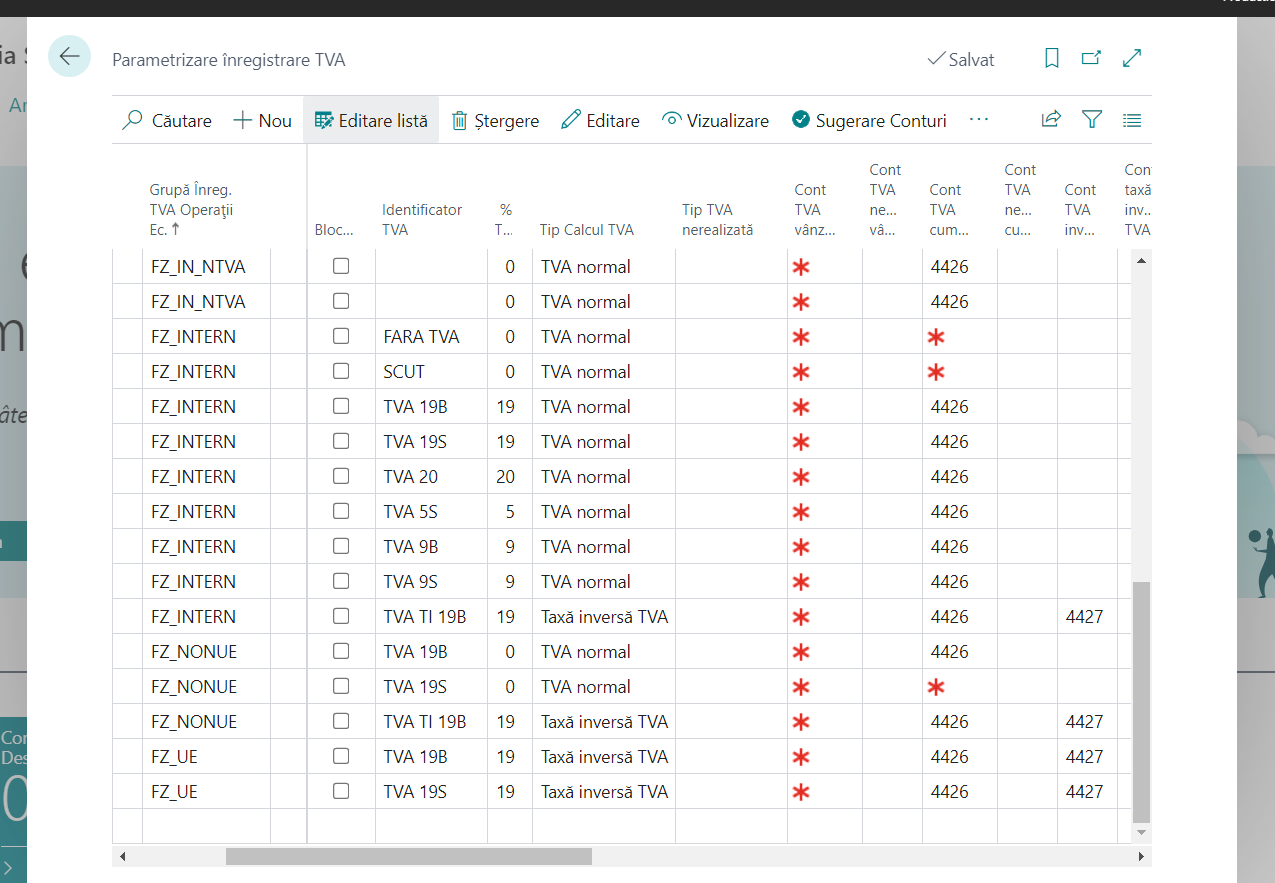Open page in a new window icon
This screenshot has width=1275, height=883.
point(1091,58)
